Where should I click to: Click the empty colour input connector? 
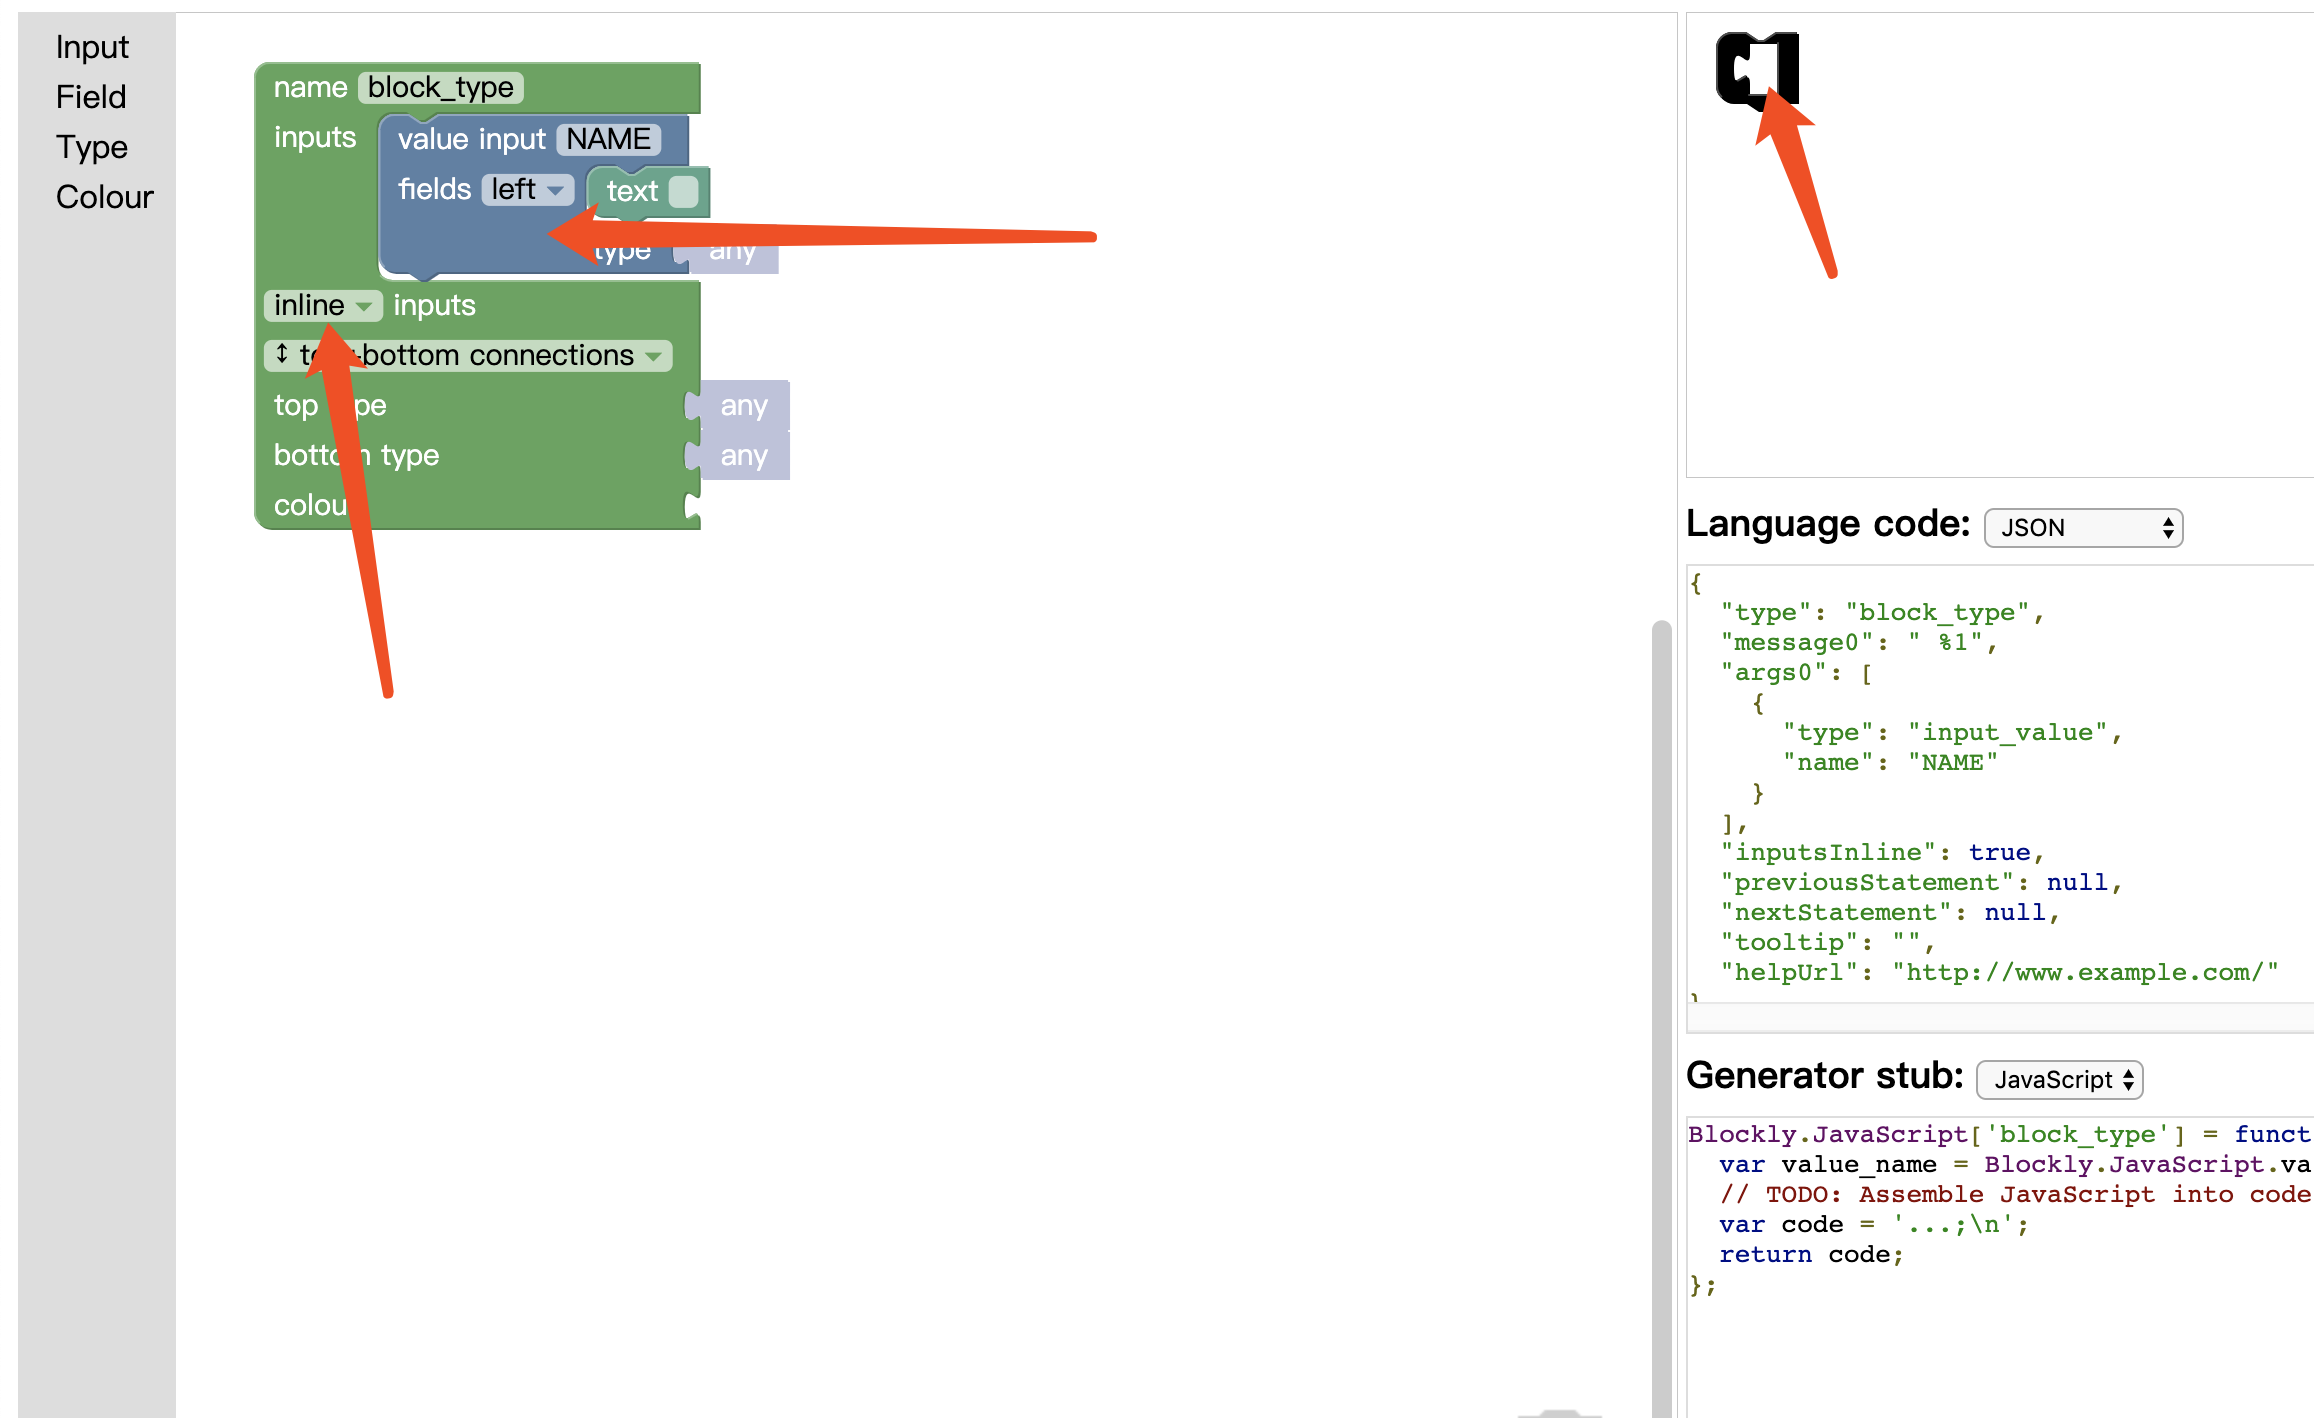pyautogui.click(x=691, y=506)
